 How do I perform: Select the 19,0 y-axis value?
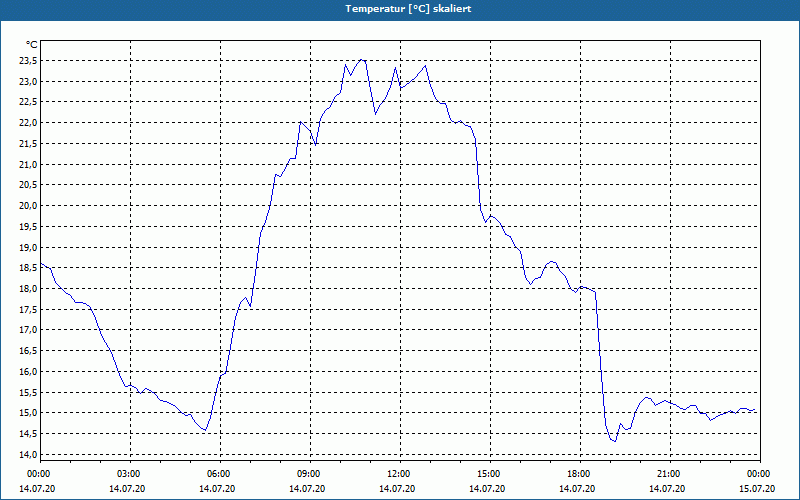coord(28,247)
